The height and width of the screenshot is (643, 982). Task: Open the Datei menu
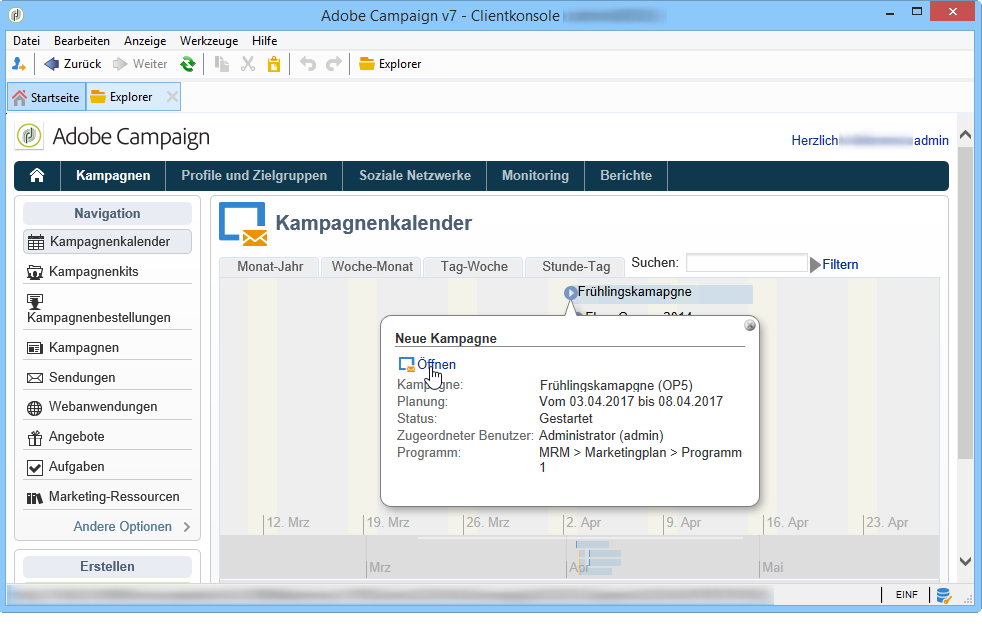pyautogui.click(x=26, y=41)
